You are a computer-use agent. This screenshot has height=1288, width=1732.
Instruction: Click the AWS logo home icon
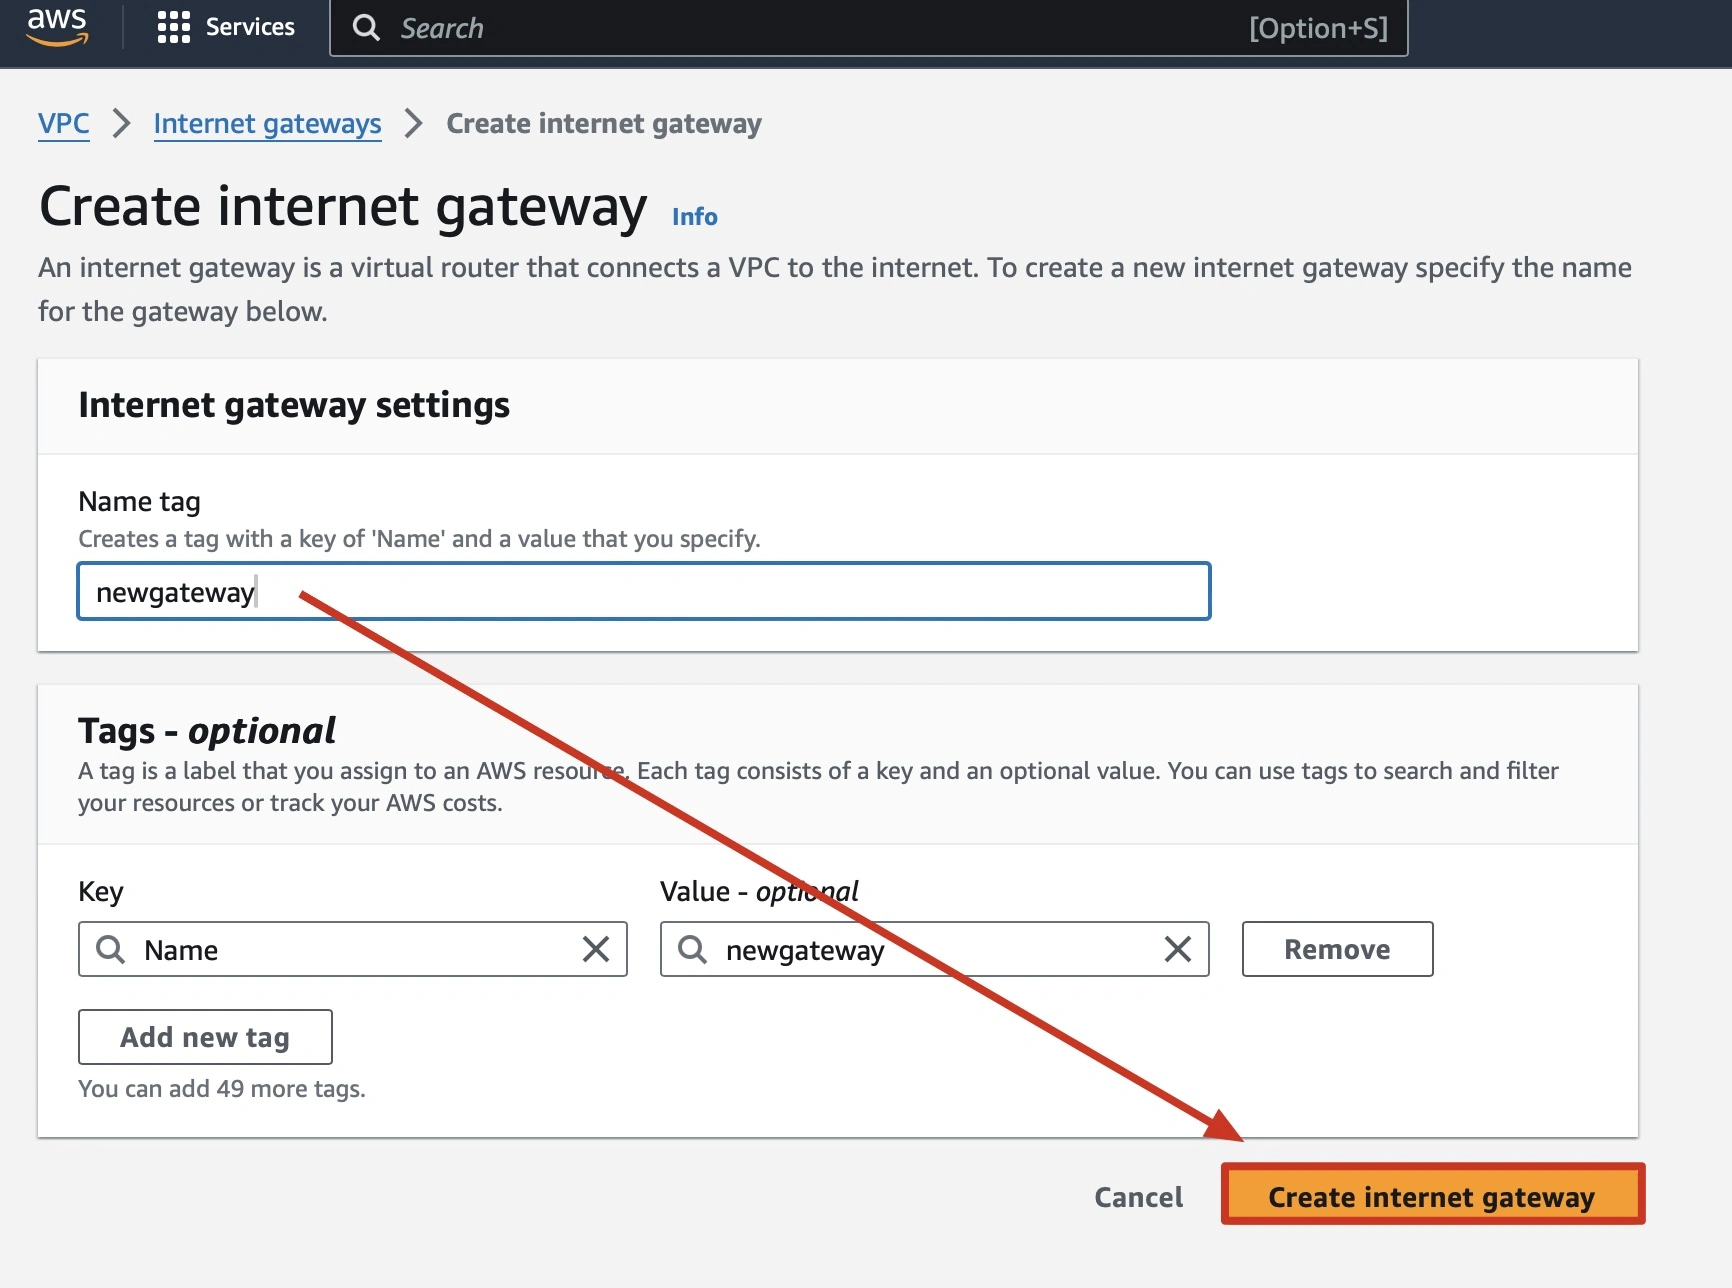coord(57,27)
